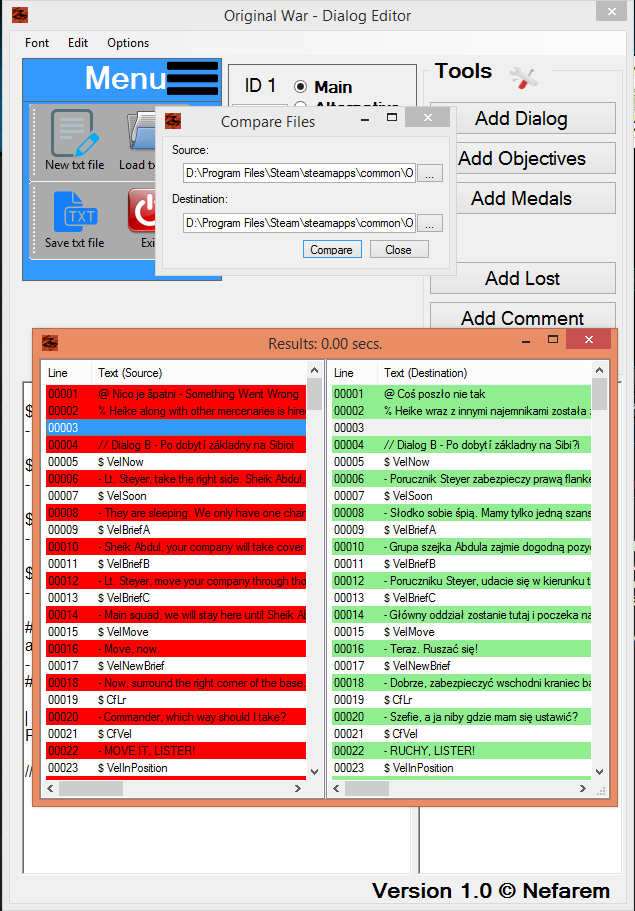The image size is (635, 911).
Task: Select source row 00022 MOVE IT, LISTER!
Action: pyautogui.click(x=176, y=751)
